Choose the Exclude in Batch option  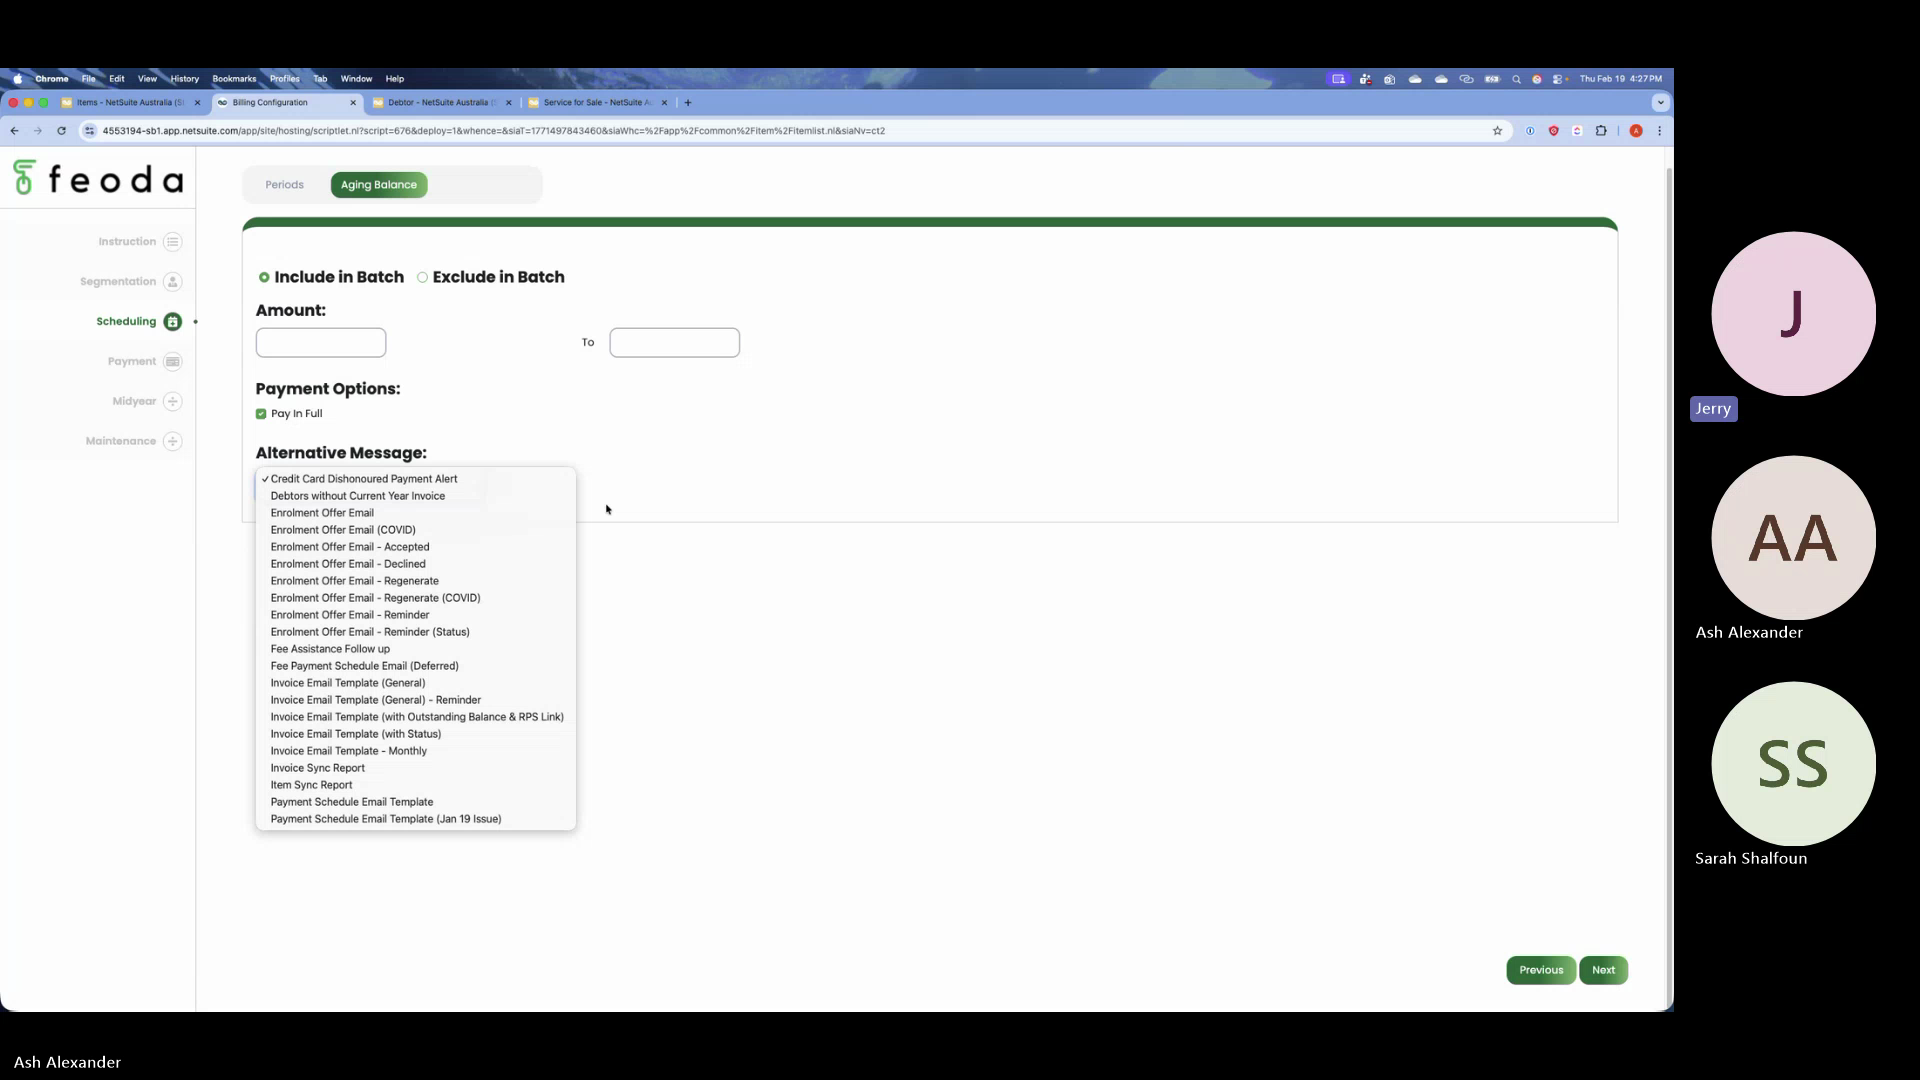(x=422, y=277)
